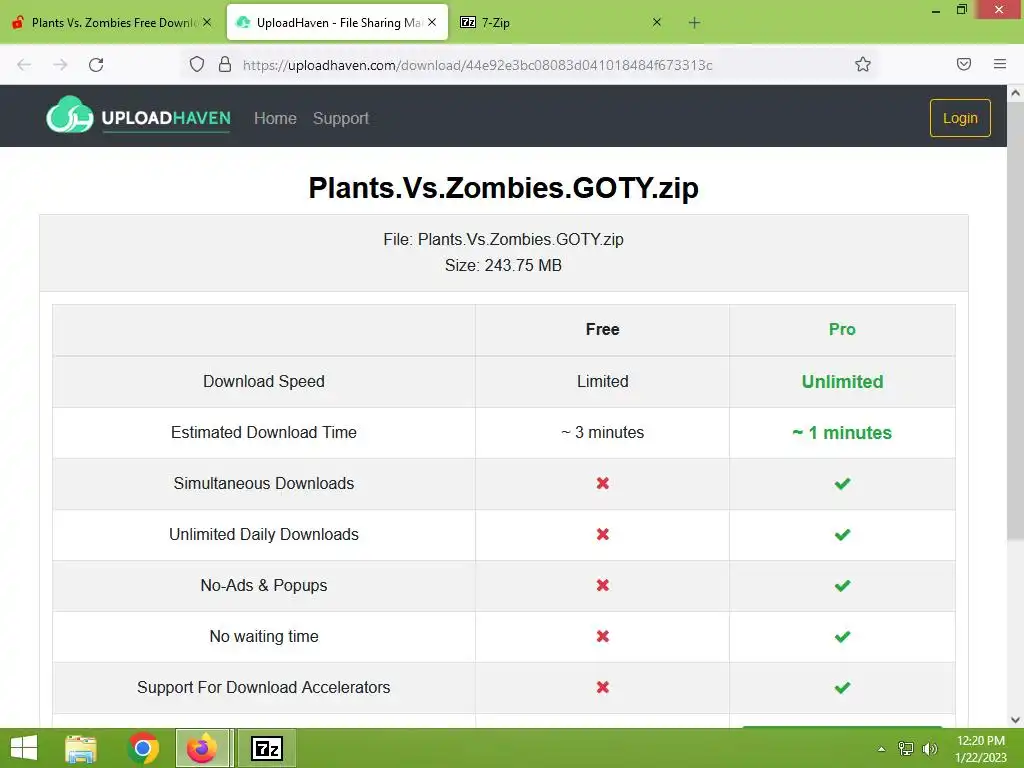Click the '~ 1 minutes' cell
This screenshot has height=768, width=1024.
(842, 432)
